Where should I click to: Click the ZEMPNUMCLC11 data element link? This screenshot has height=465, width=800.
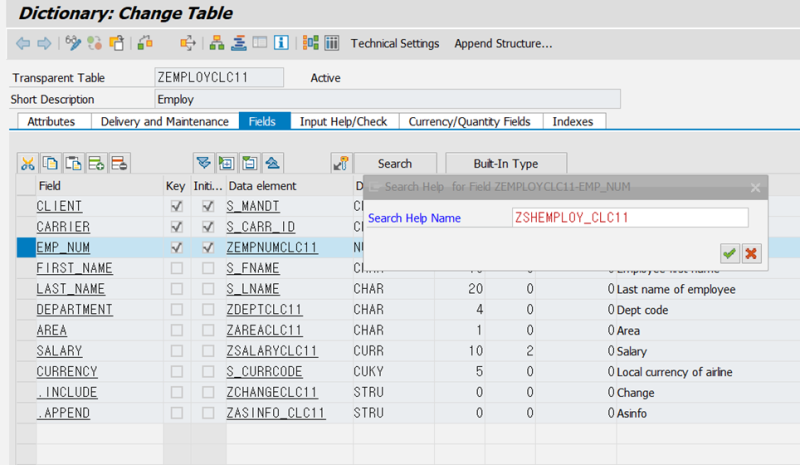tap(272, 248)
